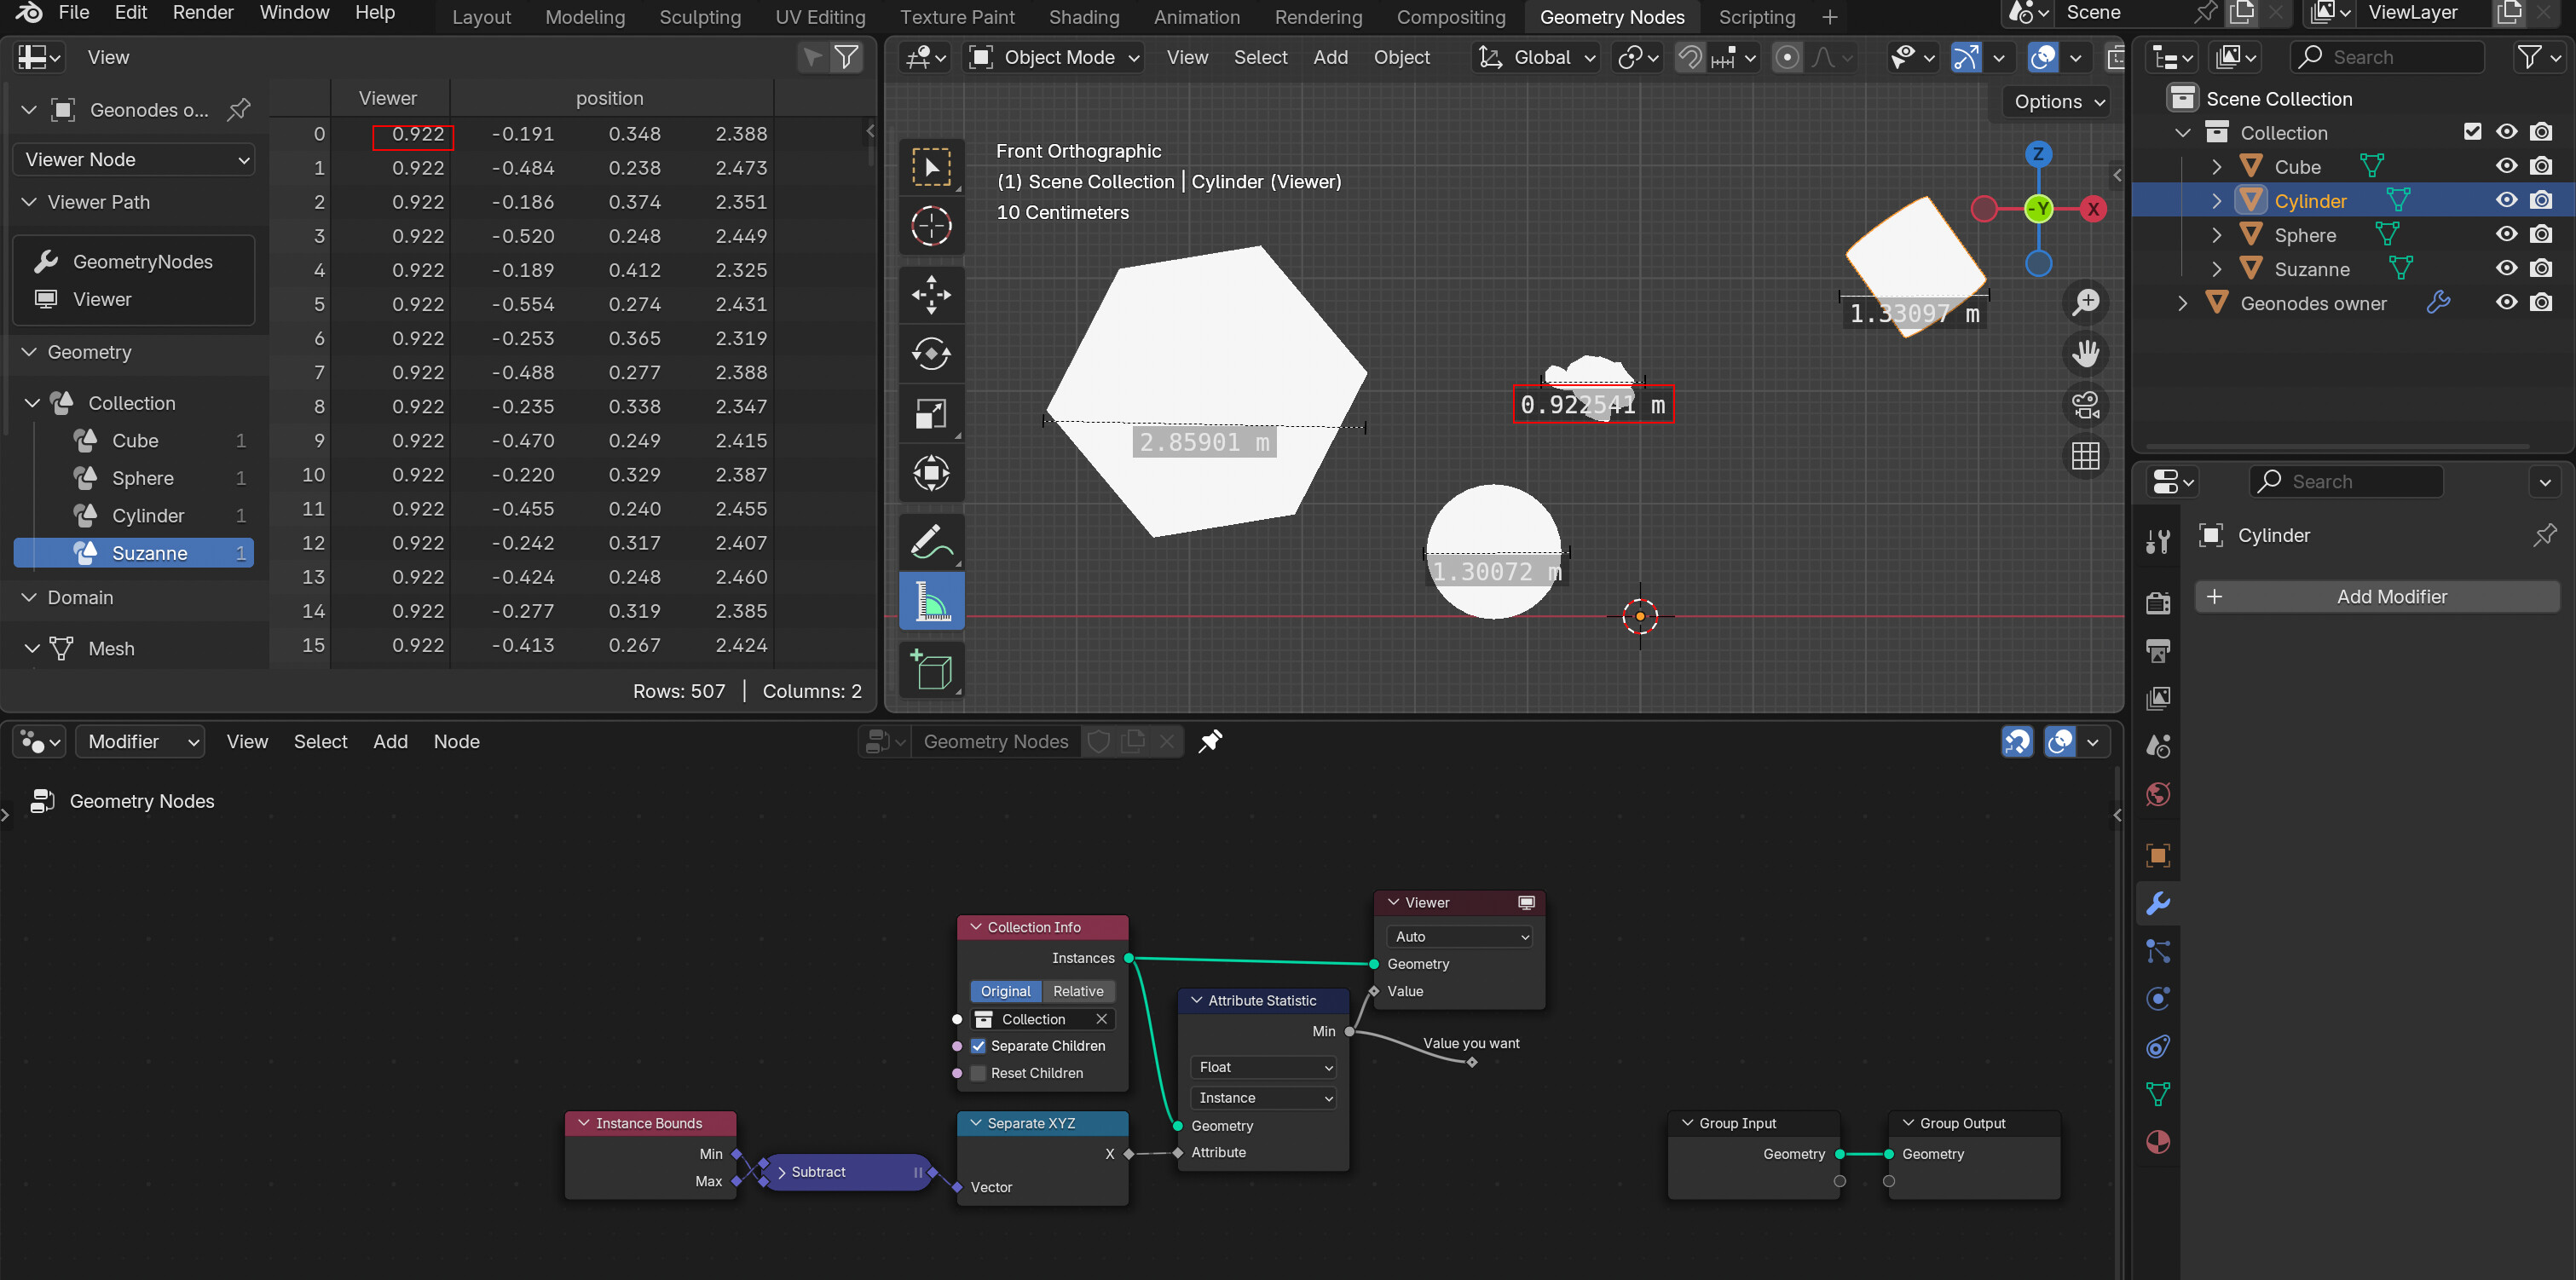Viewport: 2576px width, 1280px height.
Task: Open the Object Mode dropdown
Action: coord(1055,57)
